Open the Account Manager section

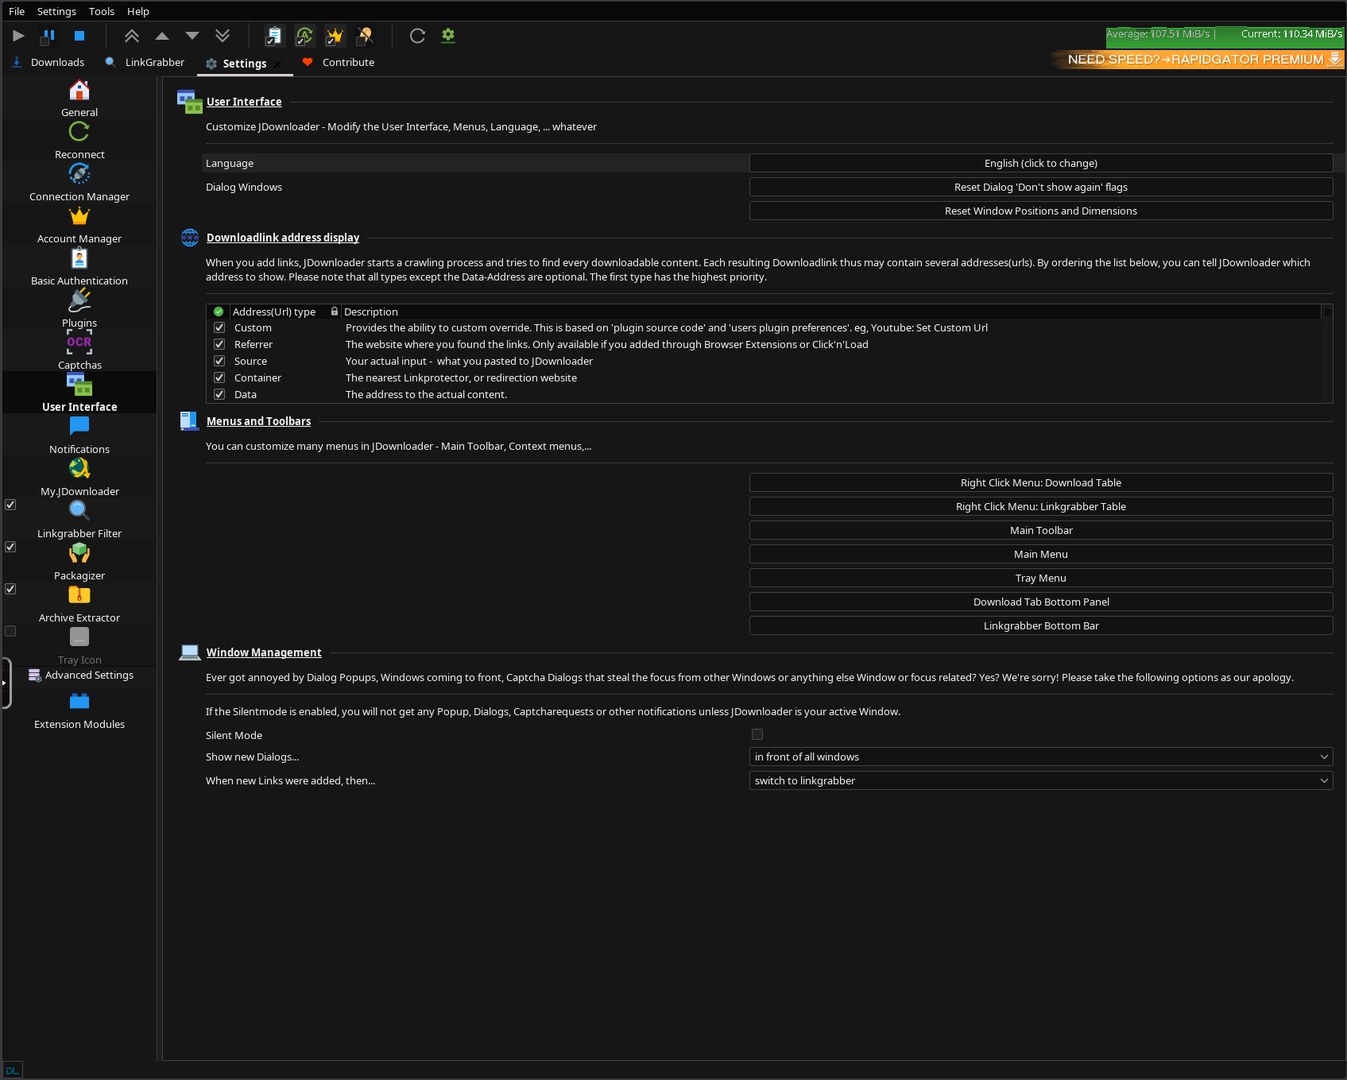(x=79, y=225)
